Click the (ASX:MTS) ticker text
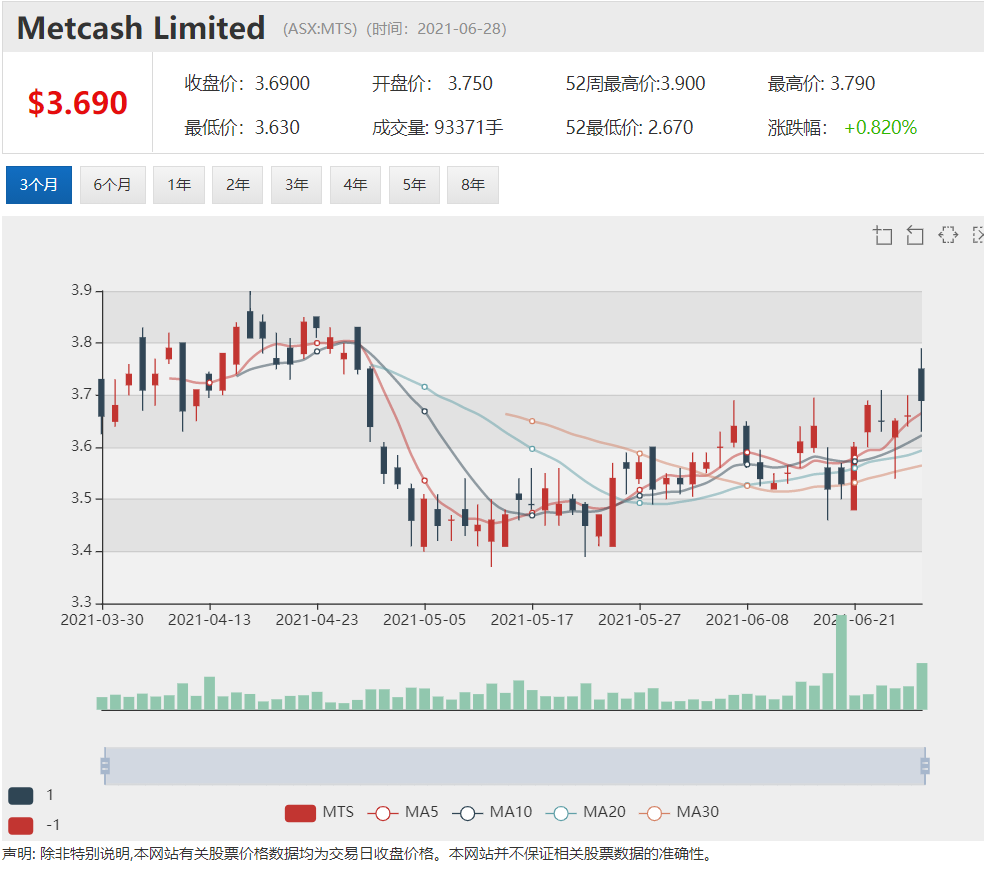Viewport: 986px width, 869px height. point(320,29)
